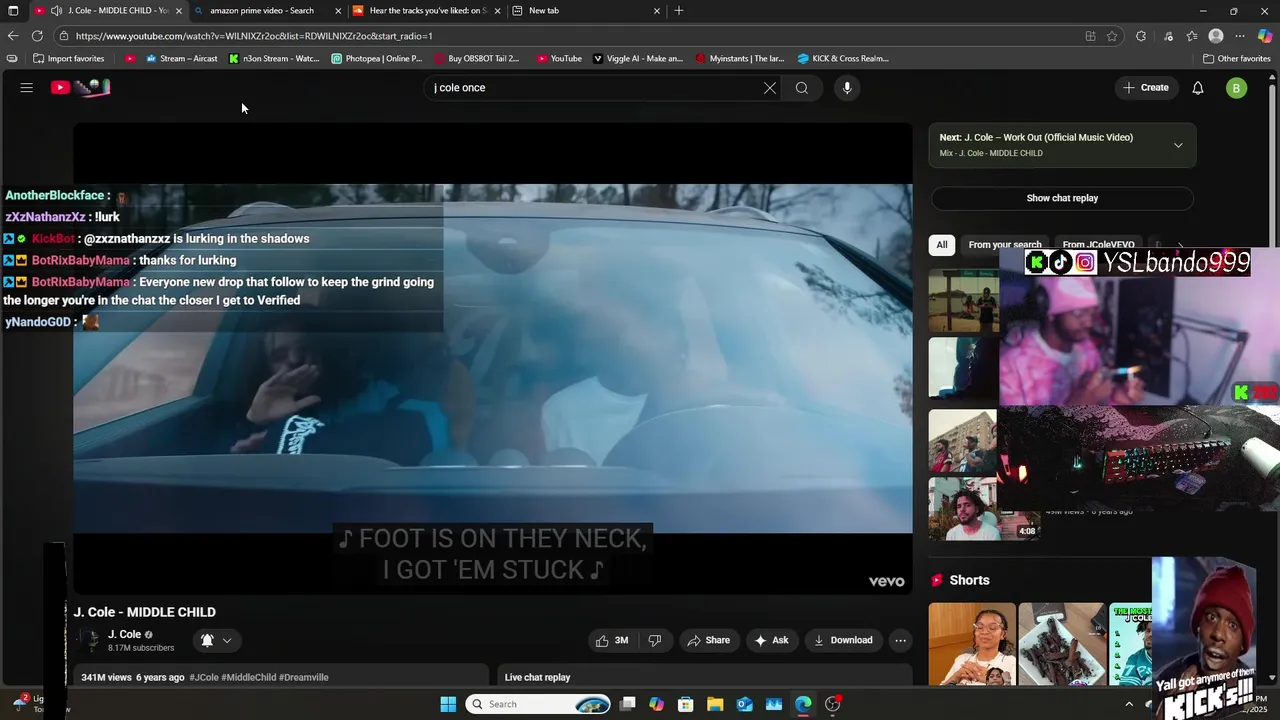Open Other favorites folder
1280x720 pixels.
tap(1236, 58)
